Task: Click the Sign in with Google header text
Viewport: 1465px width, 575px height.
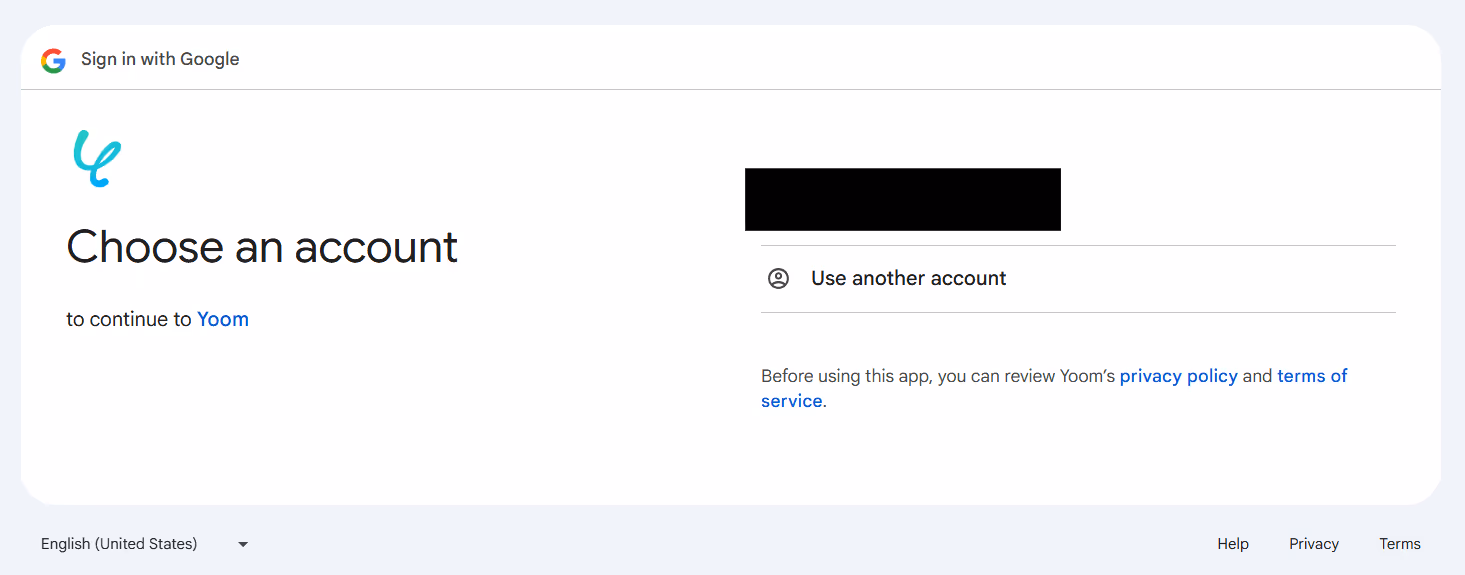Action: click(x=160, y=59)
